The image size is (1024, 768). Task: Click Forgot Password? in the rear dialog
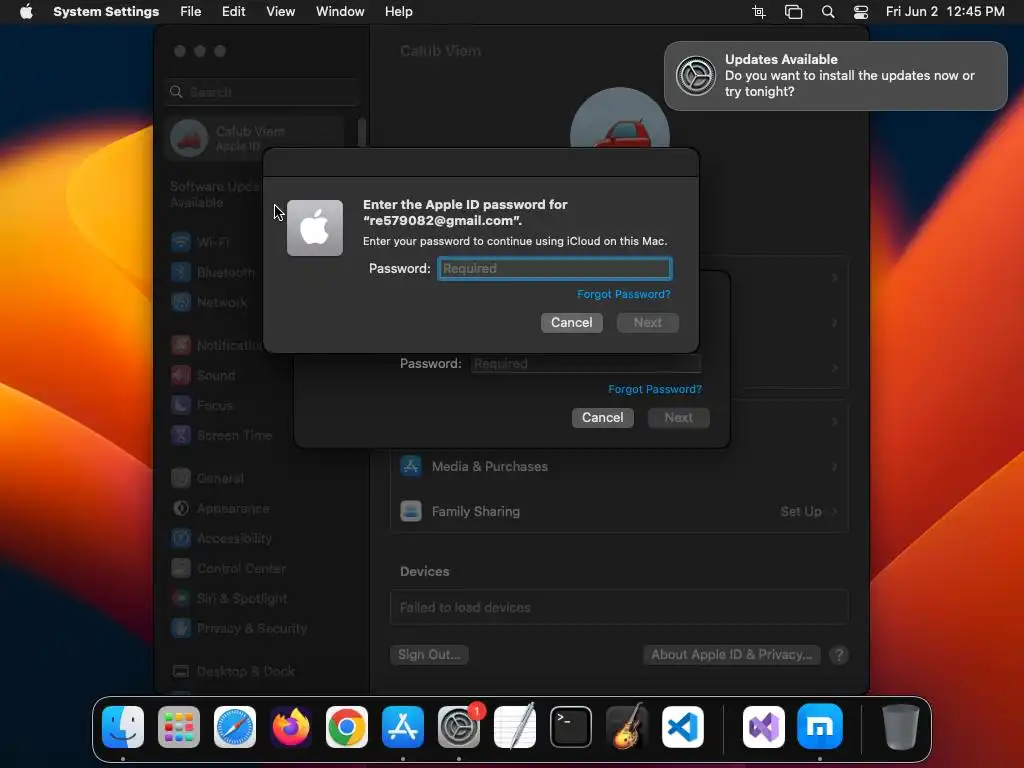pos(655,389)
